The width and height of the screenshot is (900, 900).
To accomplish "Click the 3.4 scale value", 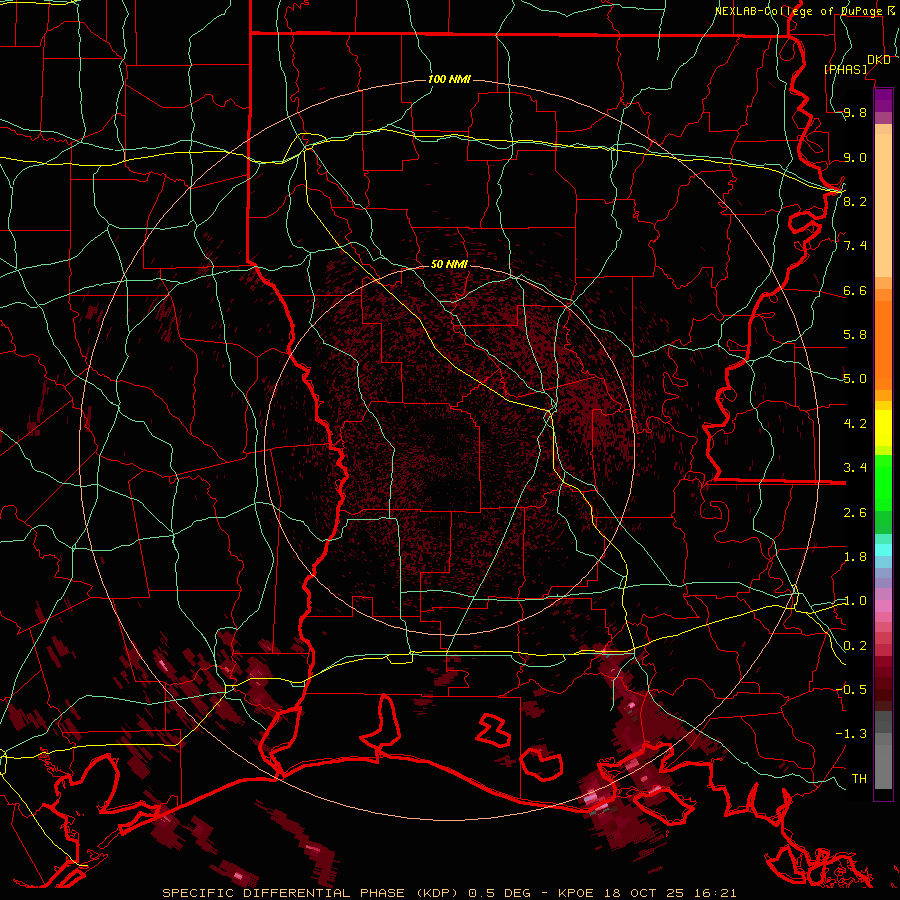I will pyautogui.click(x=855, y=468).
